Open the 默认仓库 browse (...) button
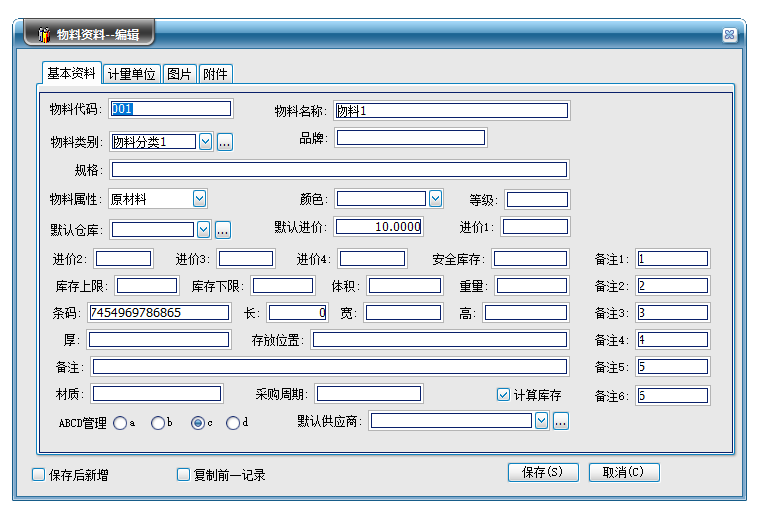This screenshot has width=758, height=515. [222, 230]
